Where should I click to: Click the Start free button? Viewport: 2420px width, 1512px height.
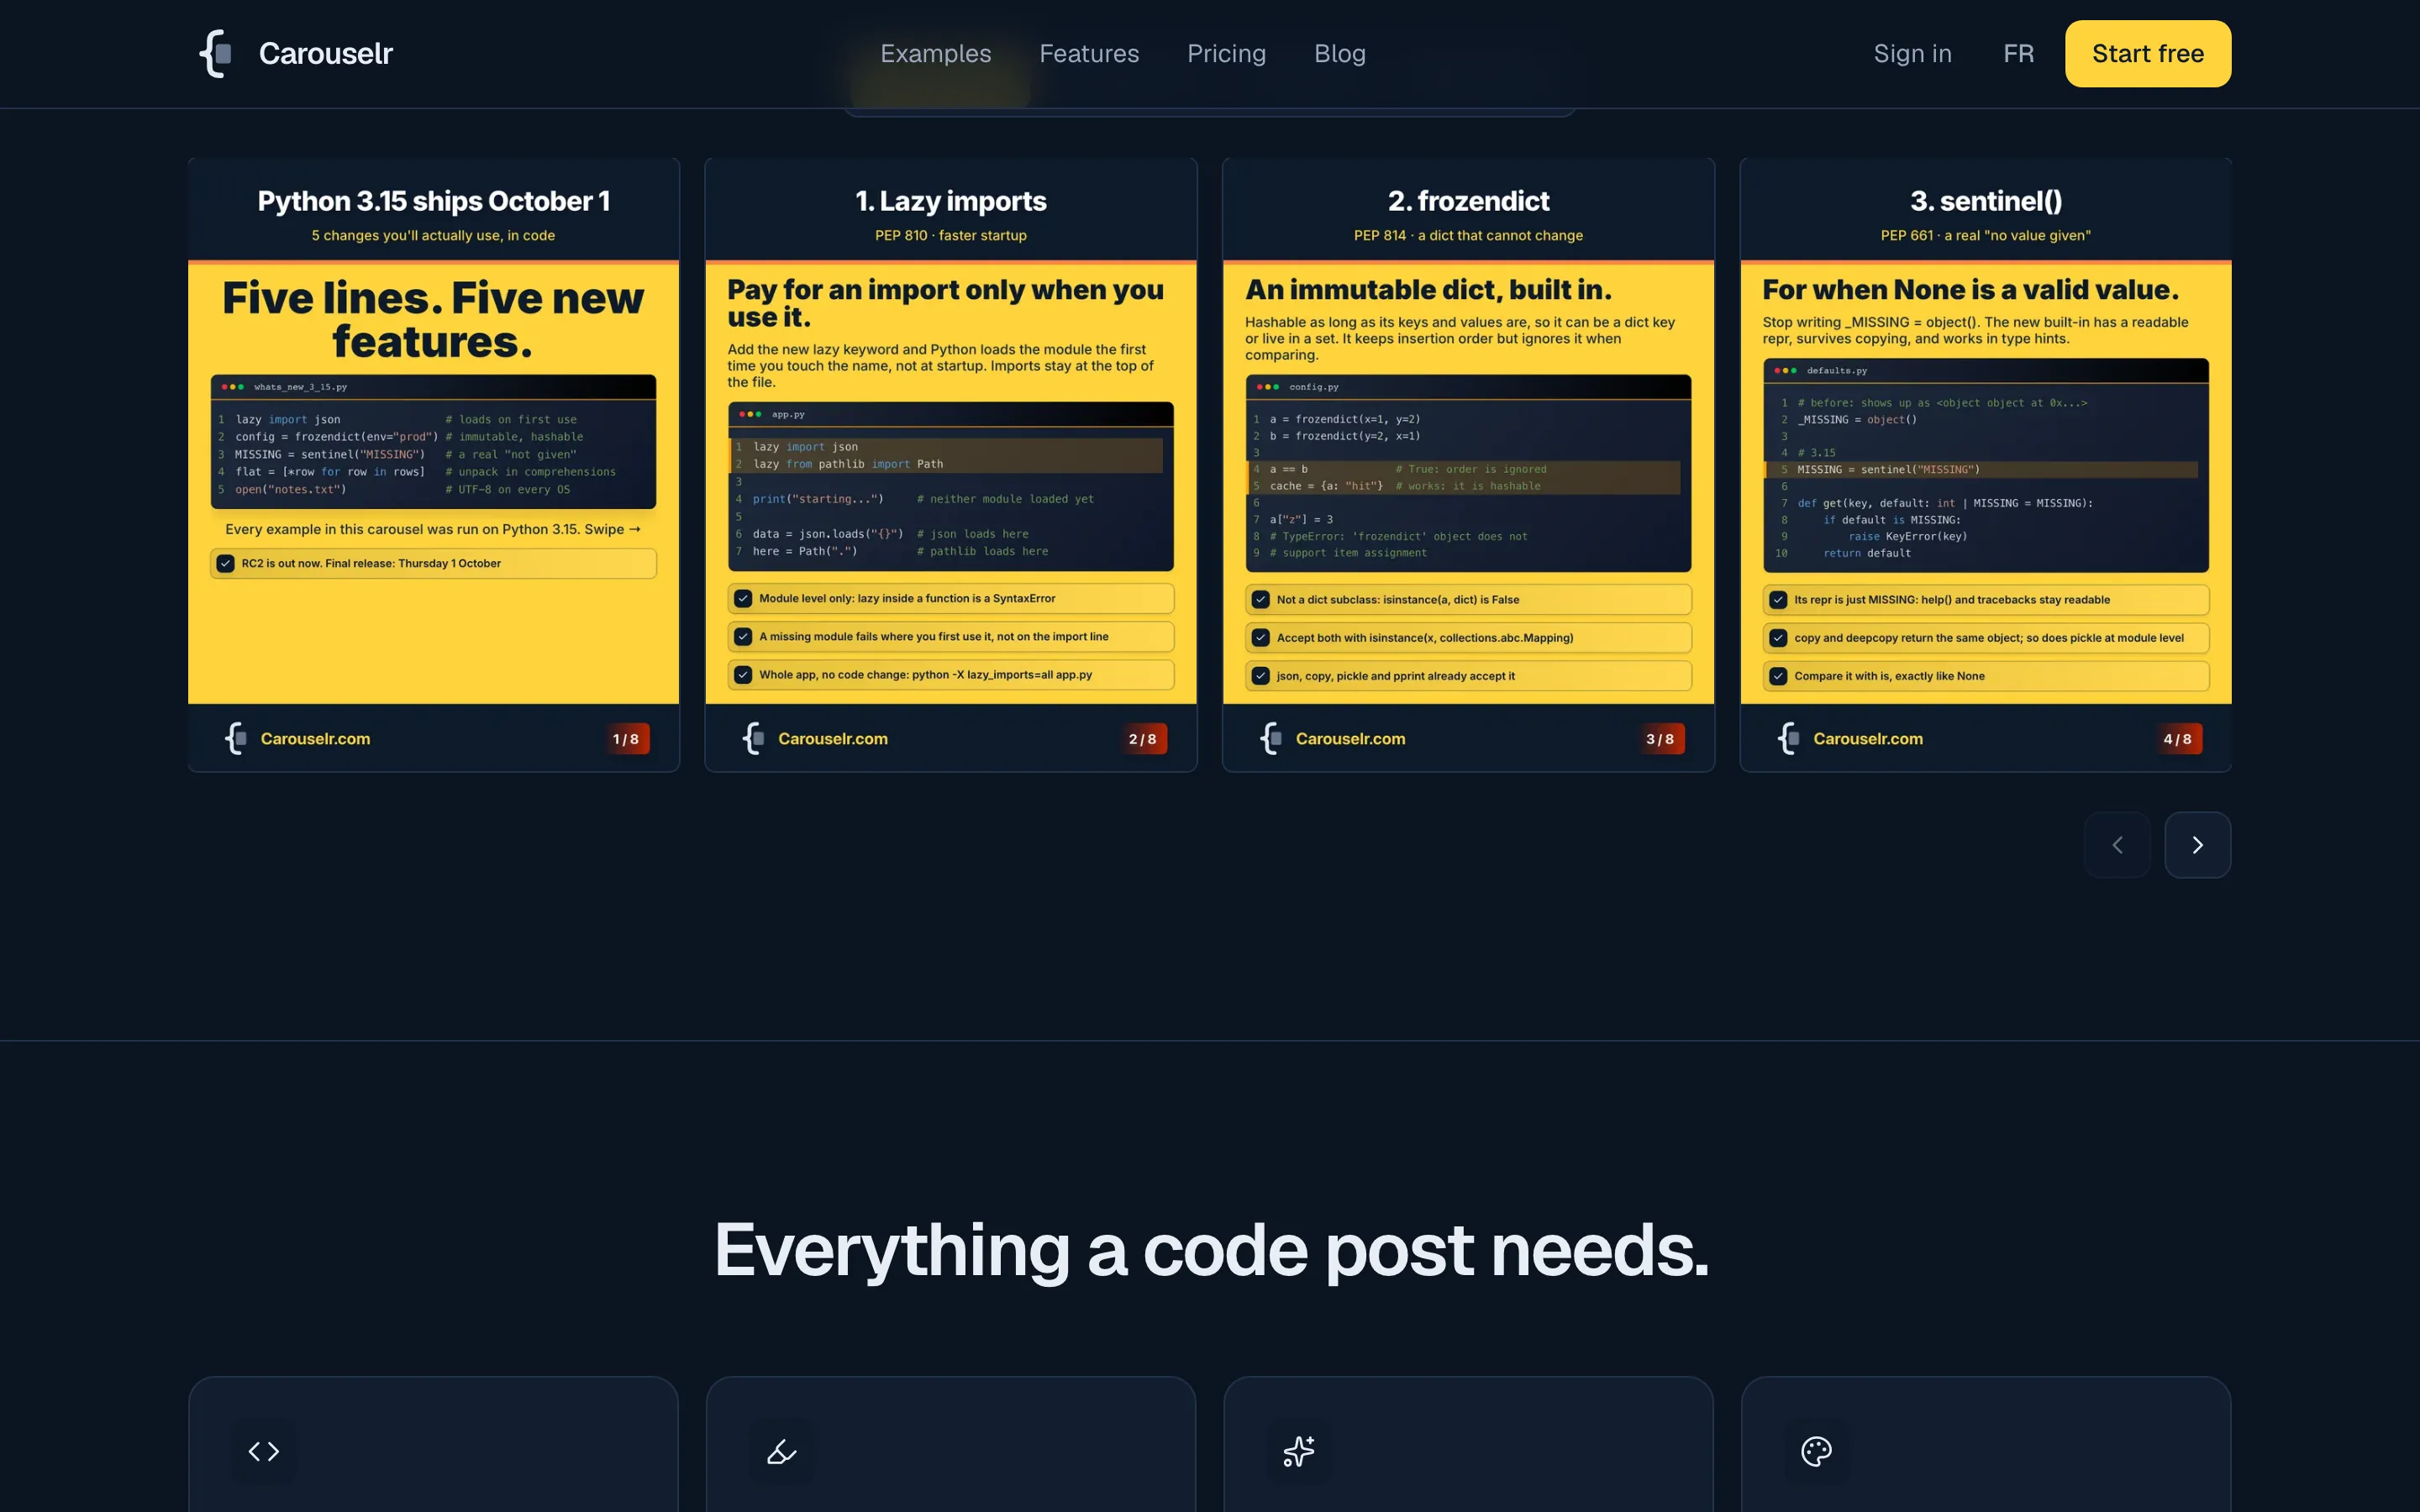point(2147,53)
